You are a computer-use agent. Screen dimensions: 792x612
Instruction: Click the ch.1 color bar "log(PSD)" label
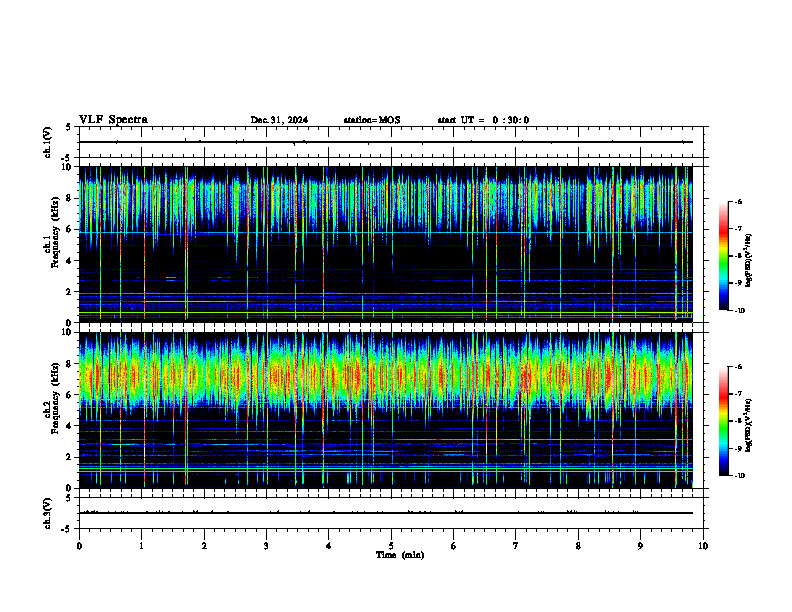click(x=749, y=260)
